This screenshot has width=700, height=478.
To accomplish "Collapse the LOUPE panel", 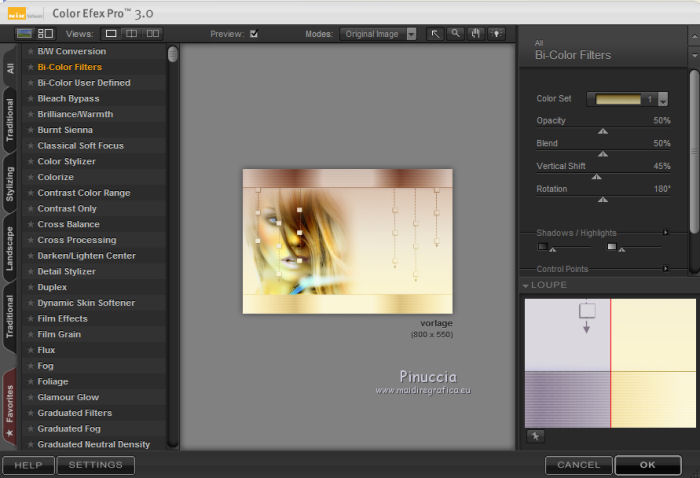I will (x=525, y=285).
